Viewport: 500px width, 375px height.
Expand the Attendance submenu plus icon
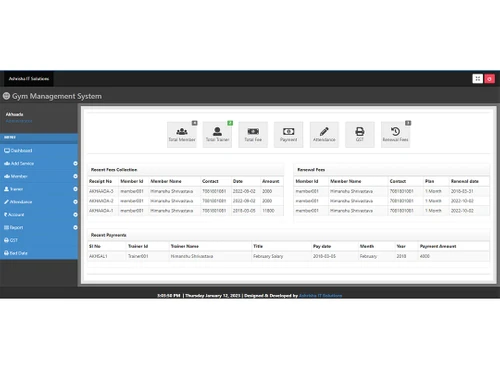(75, 202)
